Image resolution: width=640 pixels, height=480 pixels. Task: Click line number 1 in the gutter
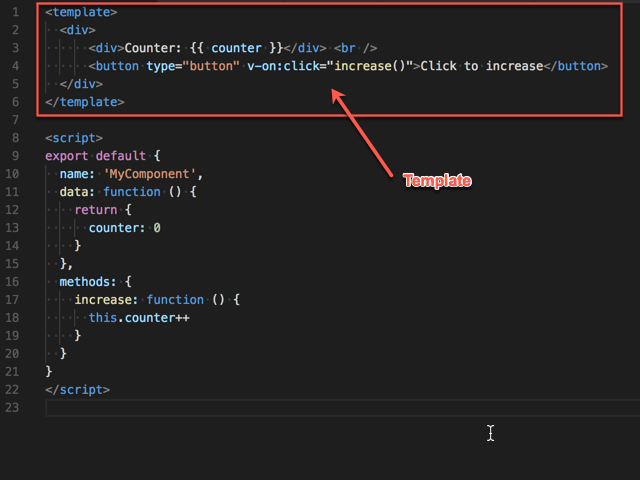coord(17,12)
